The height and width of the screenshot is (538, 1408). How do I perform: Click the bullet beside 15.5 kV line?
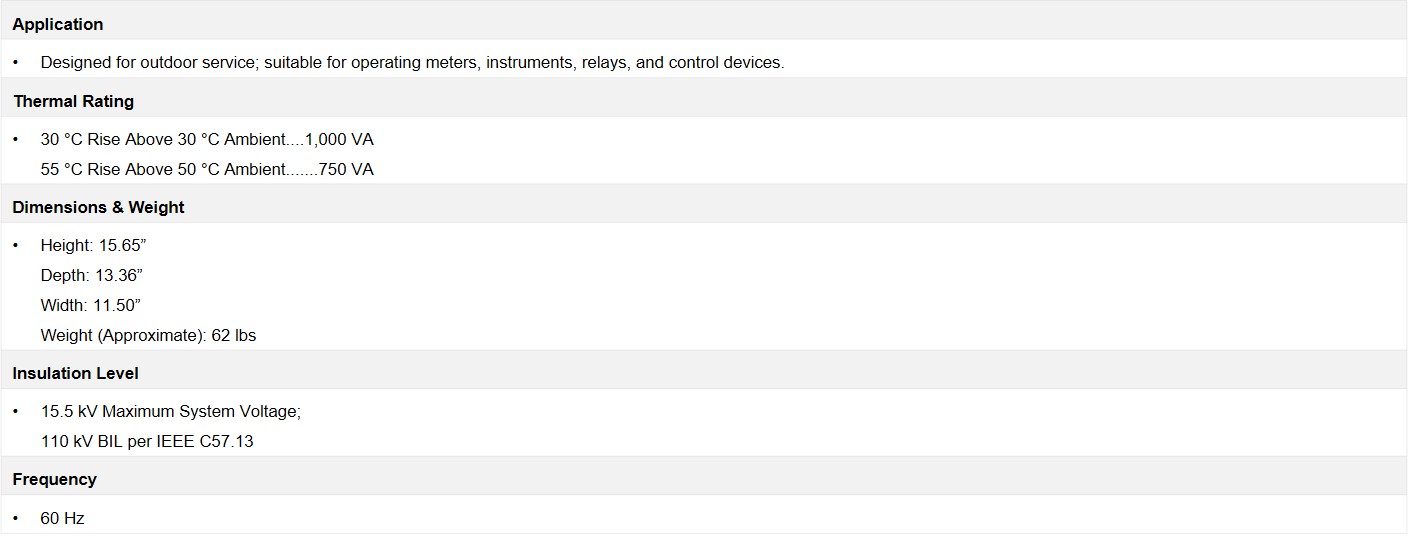(16, 411)
